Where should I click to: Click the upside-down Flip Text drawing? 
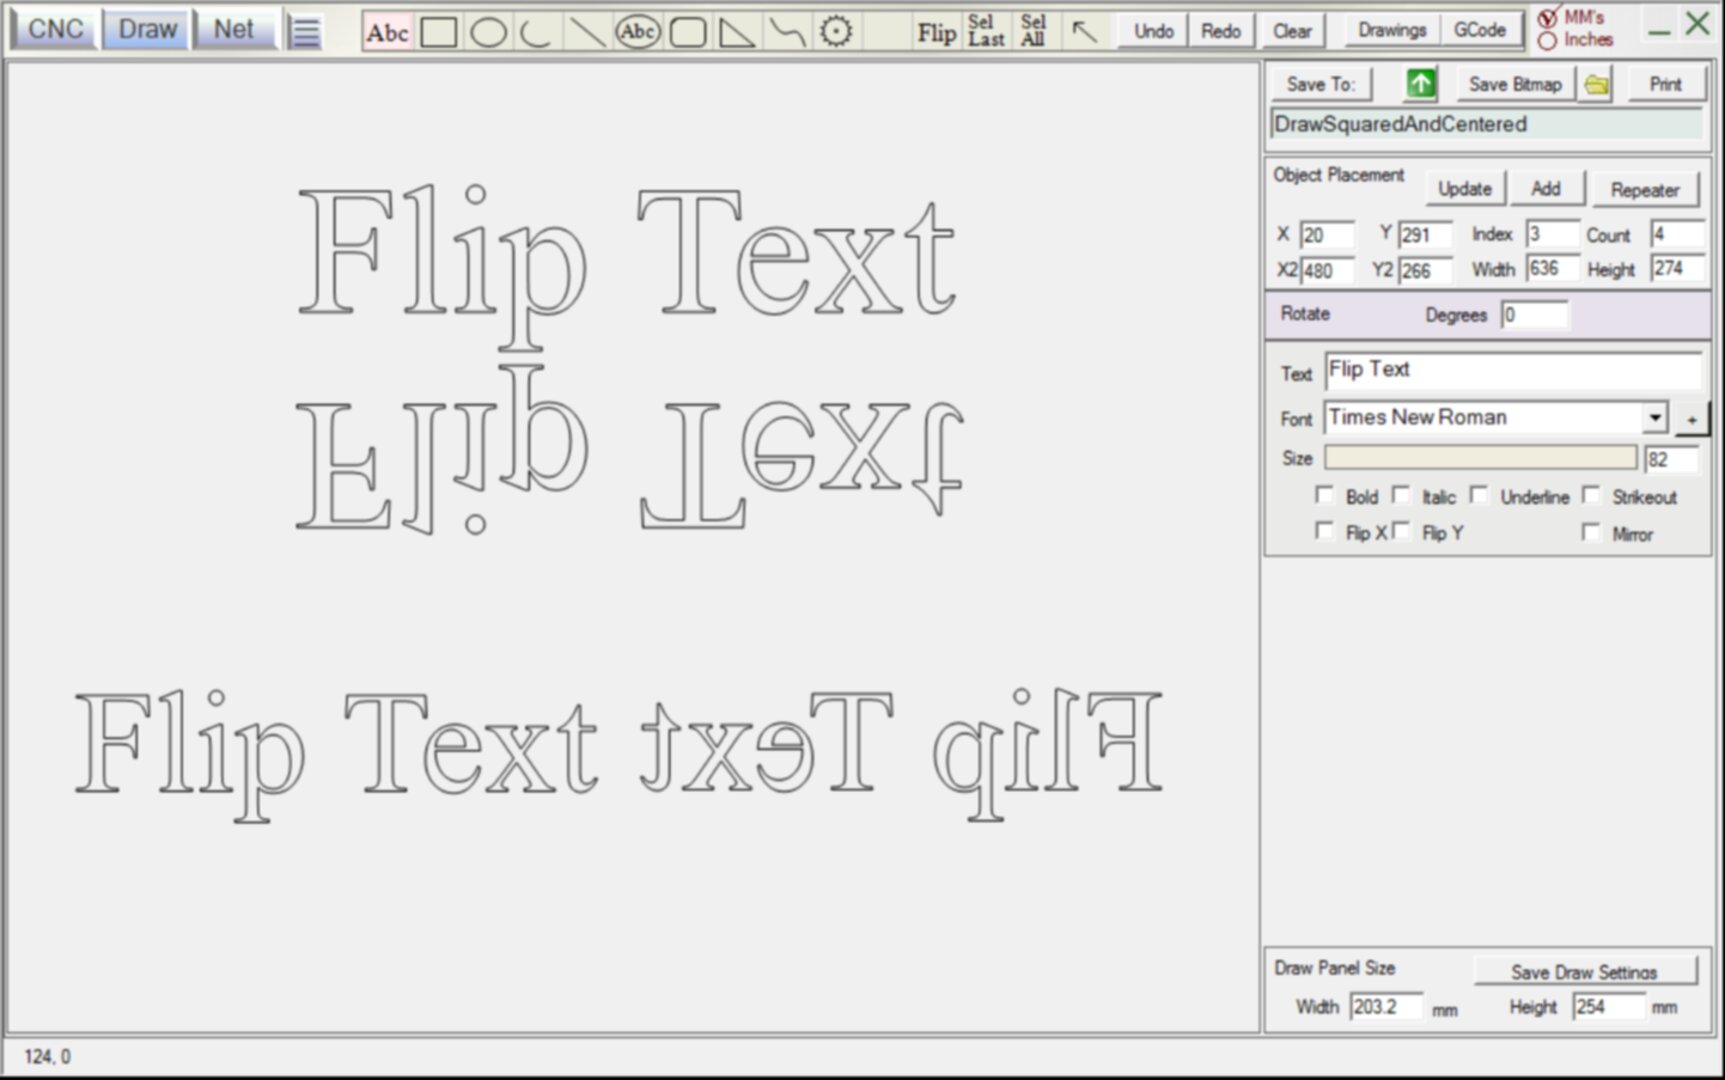629,451
